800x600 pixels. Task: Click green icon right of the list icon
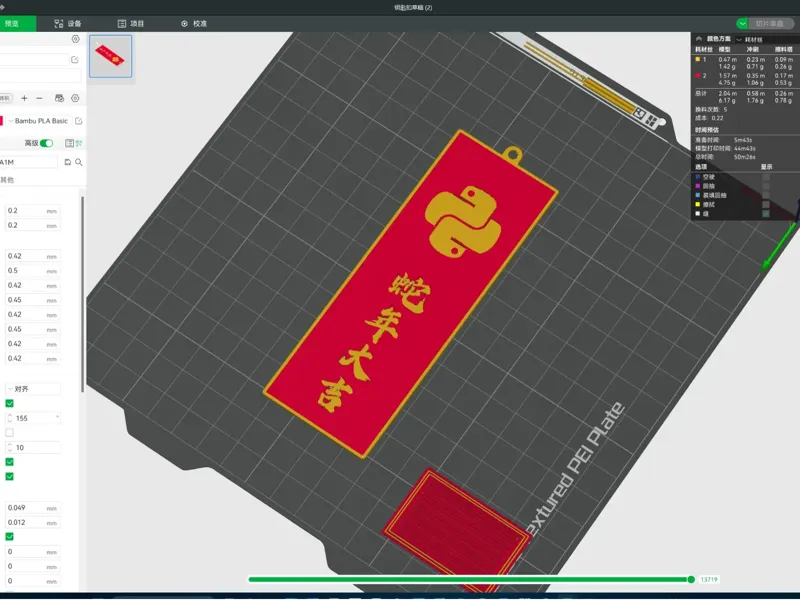(79, 143)
